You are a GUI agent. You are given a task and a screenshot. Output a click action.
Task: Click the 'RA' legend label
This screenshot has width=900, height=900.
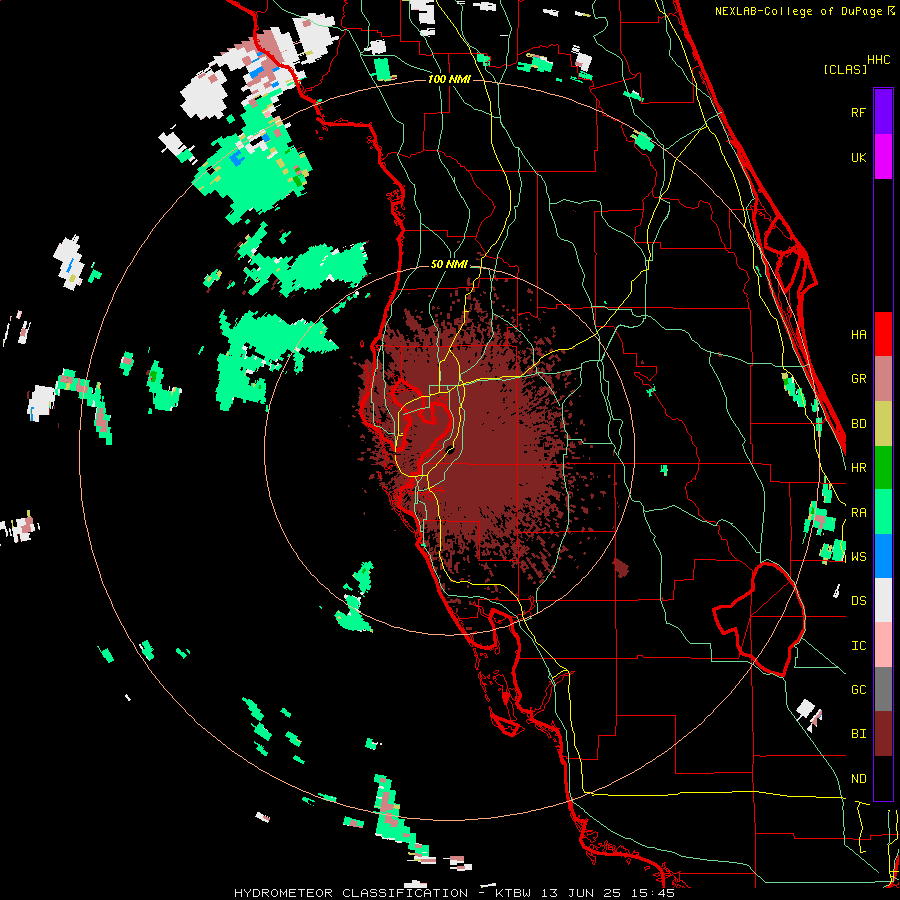[858, 512]
